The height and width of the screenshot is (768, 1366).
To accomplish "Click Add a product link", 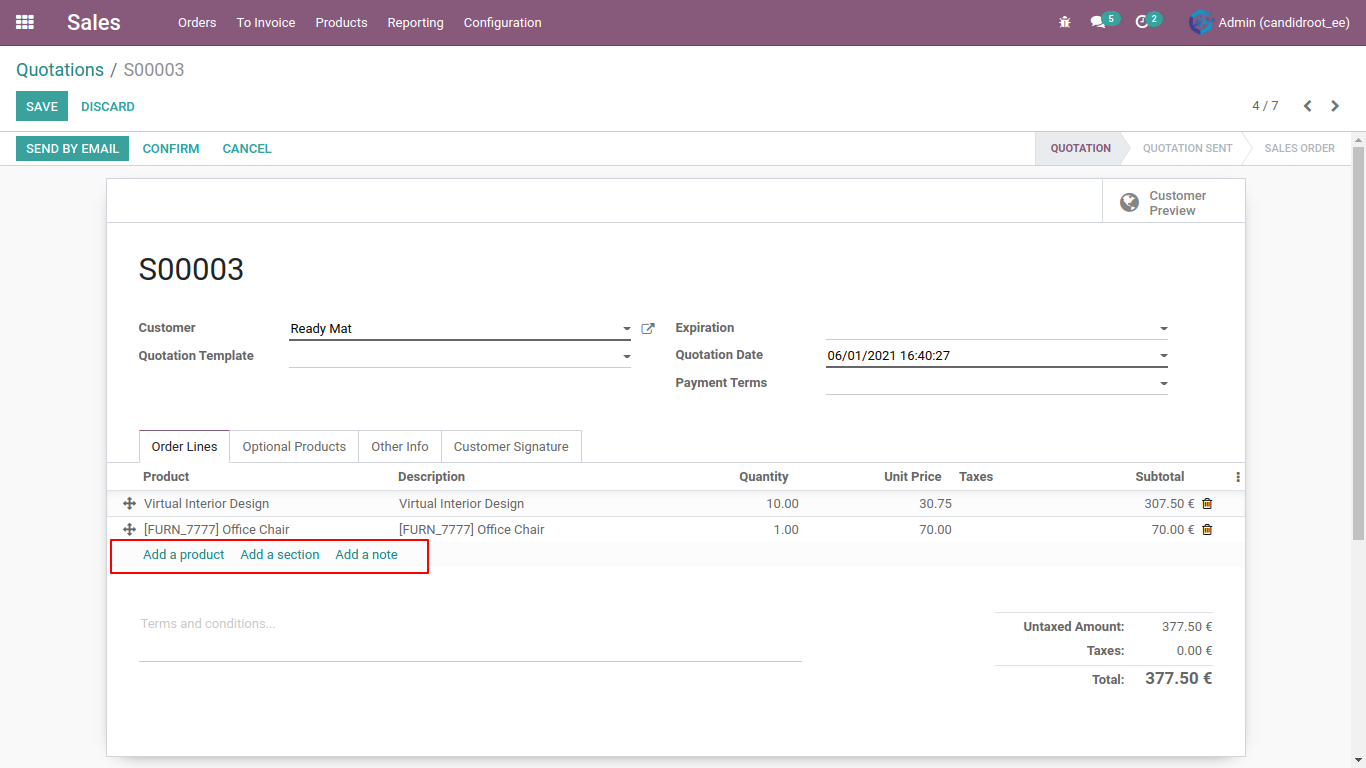I will tap(184, 554).
